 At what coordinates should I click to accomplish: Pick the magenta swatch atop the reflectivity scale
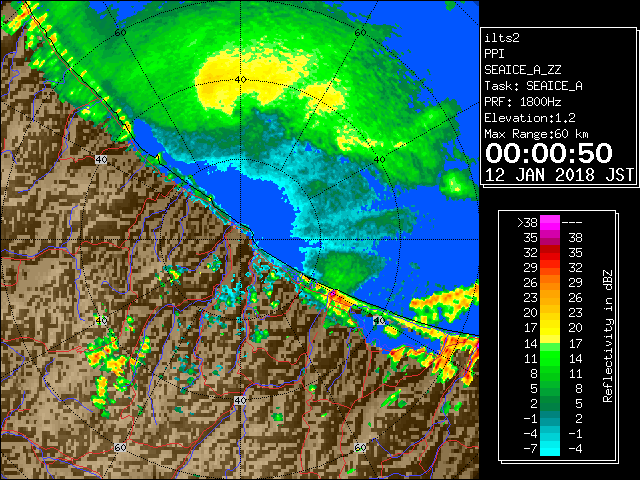point(550,223)
